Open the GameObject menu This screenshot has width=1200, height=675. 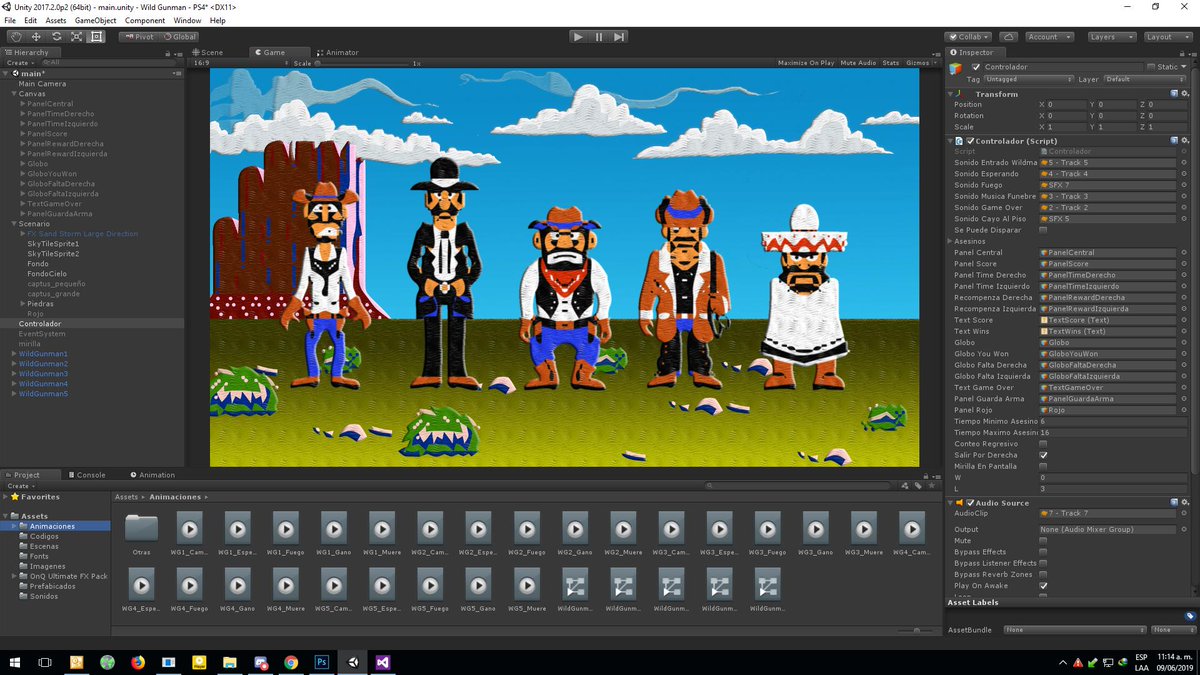coord(95,20)
